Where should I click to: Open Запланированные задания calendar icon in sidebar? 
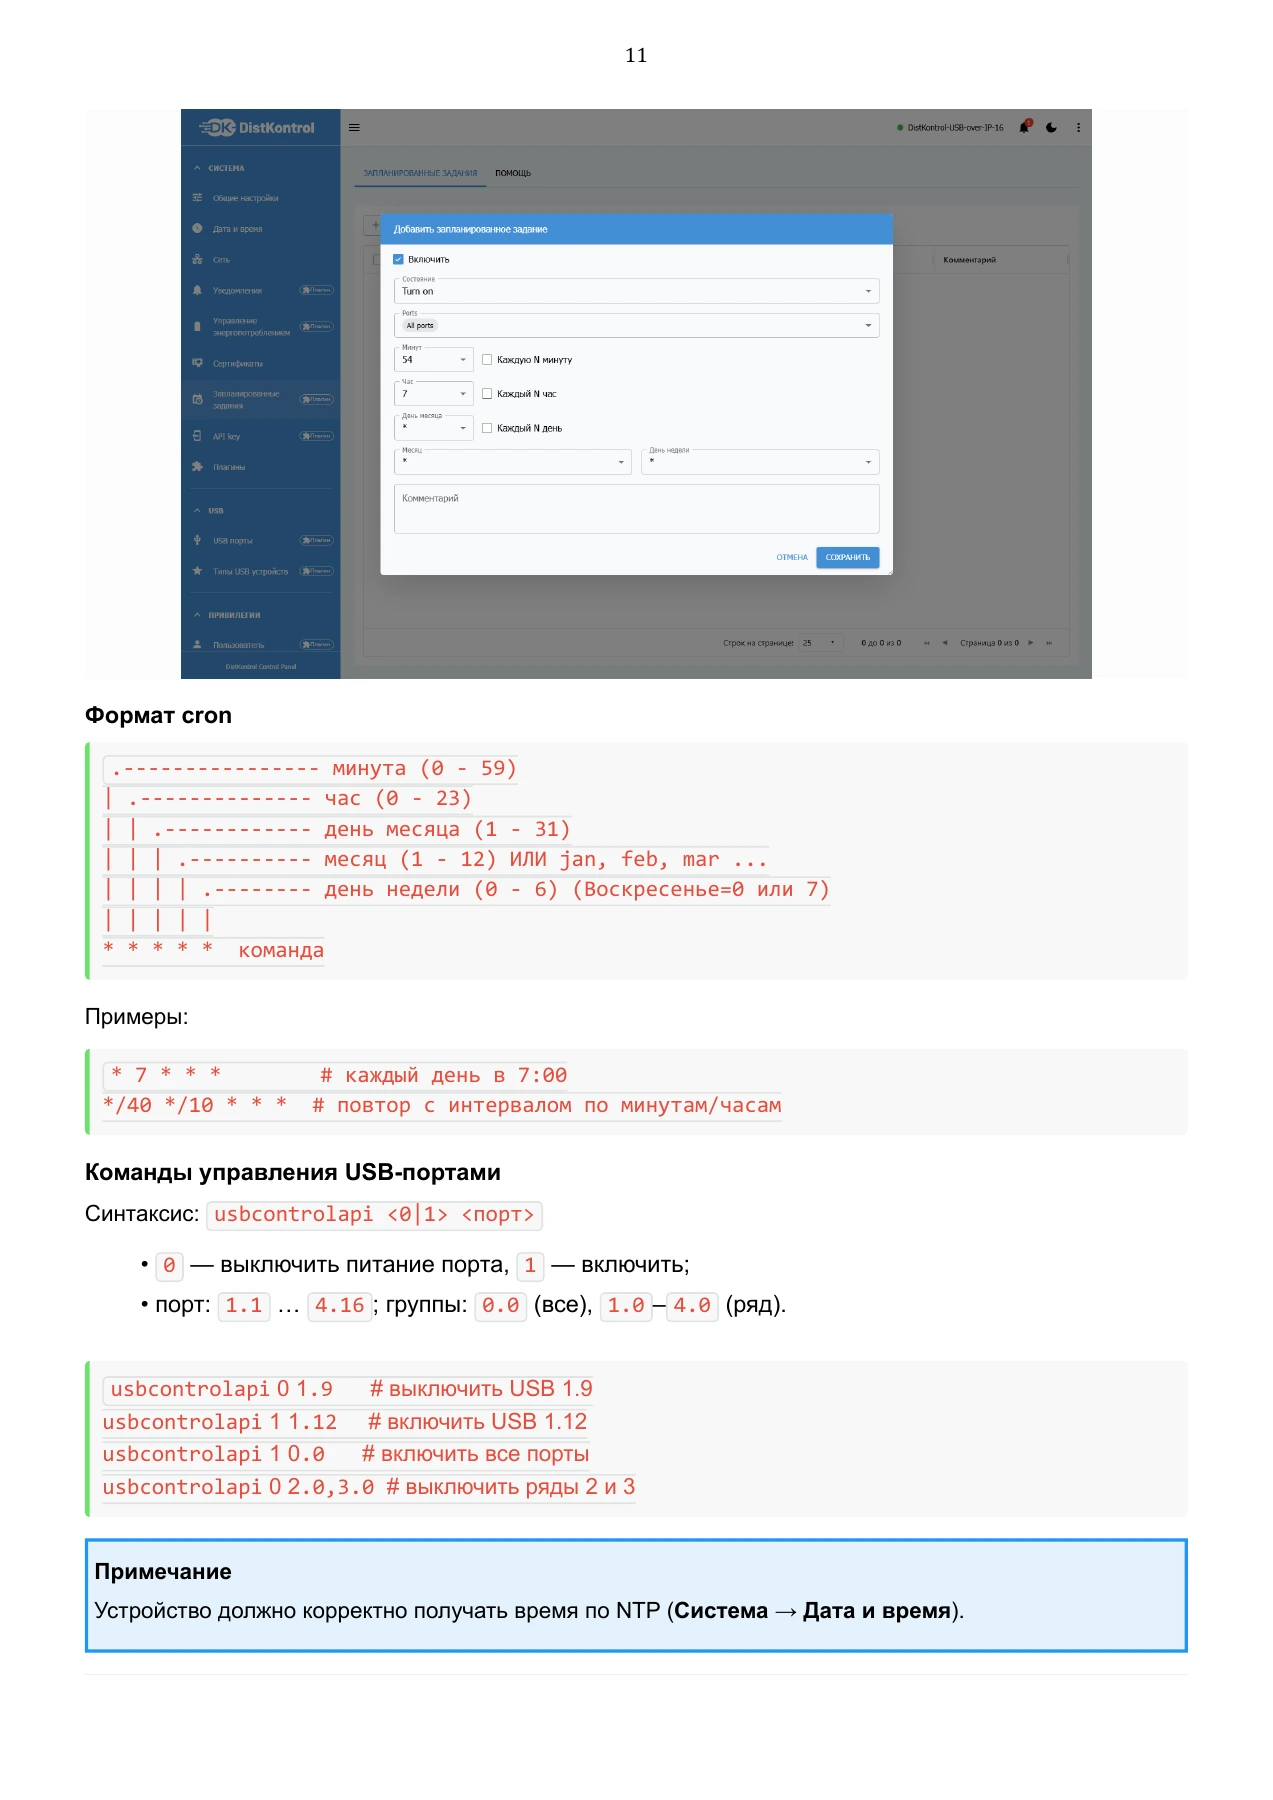197,400
